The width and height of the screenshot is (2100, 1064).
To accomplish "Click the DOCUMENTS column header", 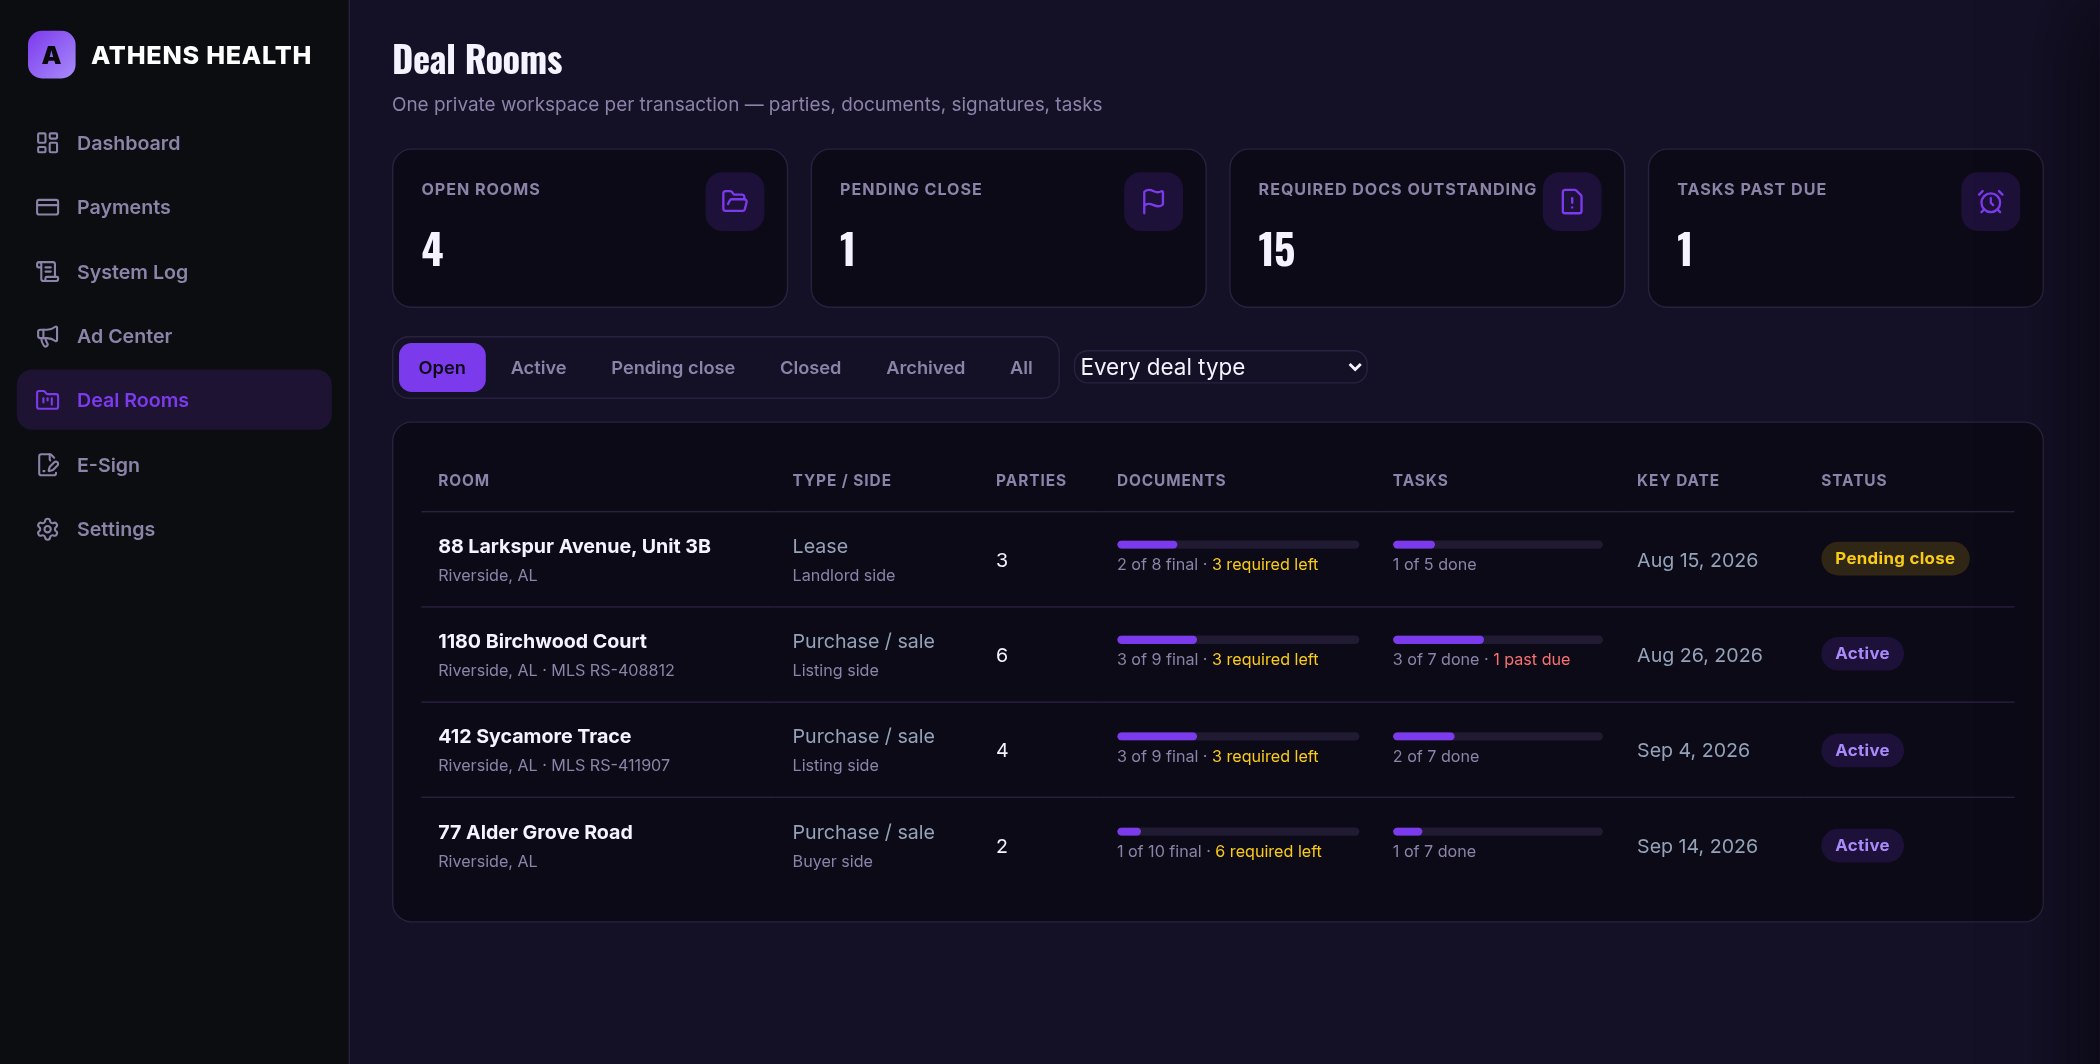I will coord(1171,480).
